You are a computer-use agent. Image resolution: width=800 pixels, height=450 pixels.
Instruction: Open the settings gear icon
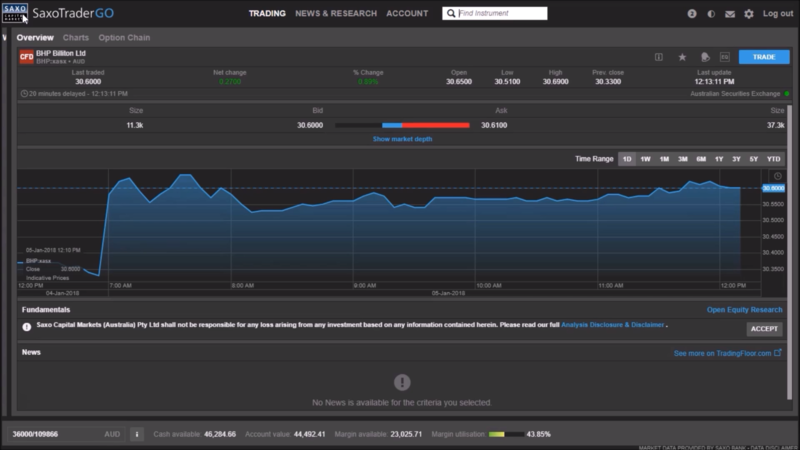[748, 14]
